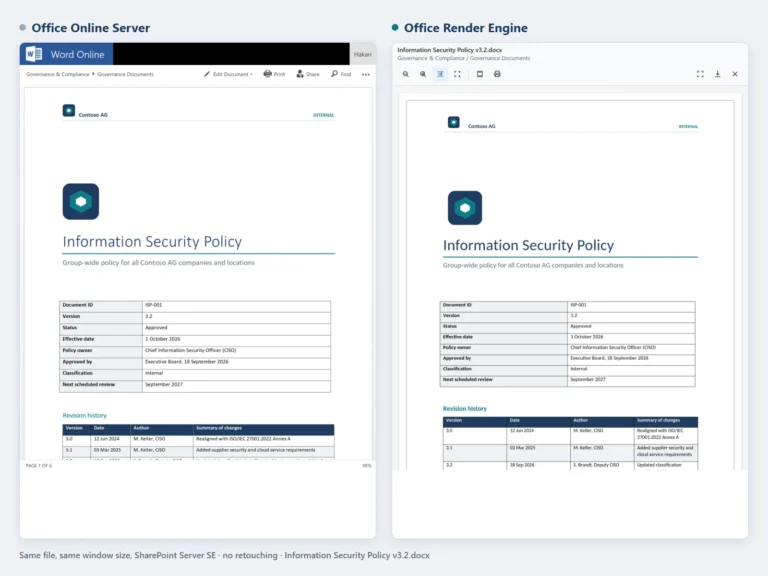Click Executive Board, 18 September 2026 in Word Online

coord(187,361)
